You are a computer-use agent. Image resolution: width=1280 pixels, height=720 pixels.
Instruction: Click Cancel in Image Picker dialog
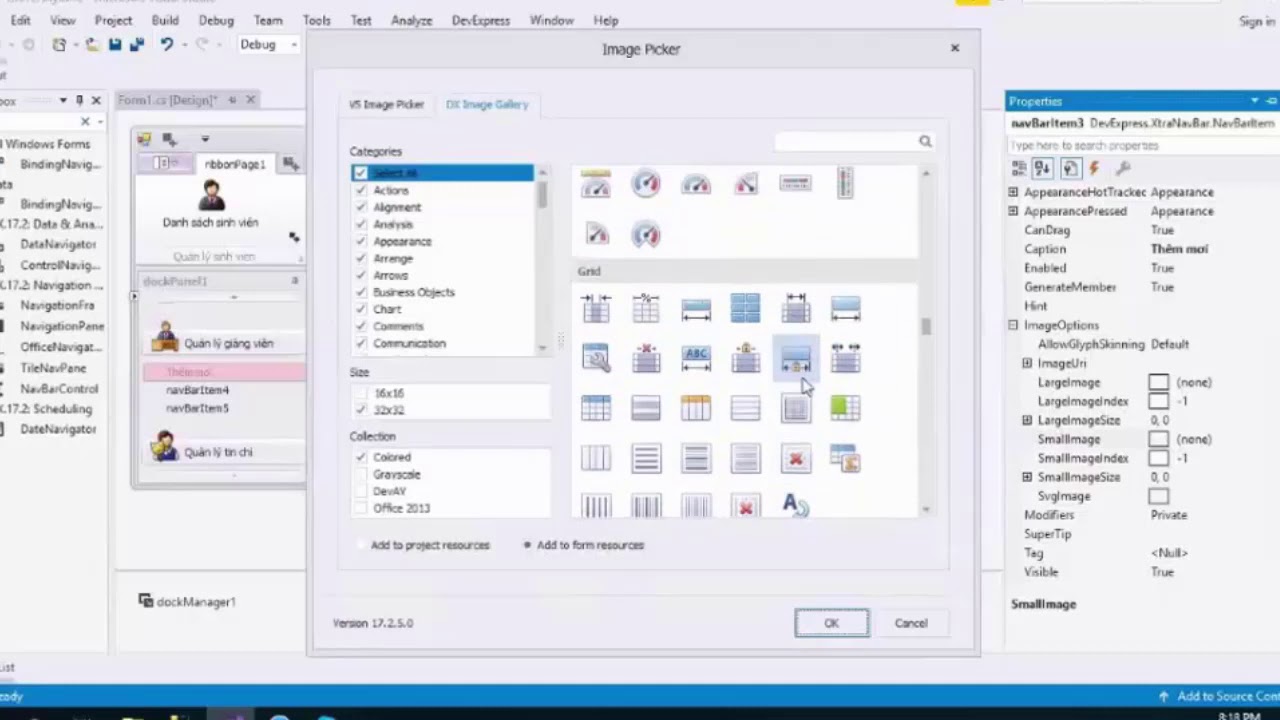[911, 623]
